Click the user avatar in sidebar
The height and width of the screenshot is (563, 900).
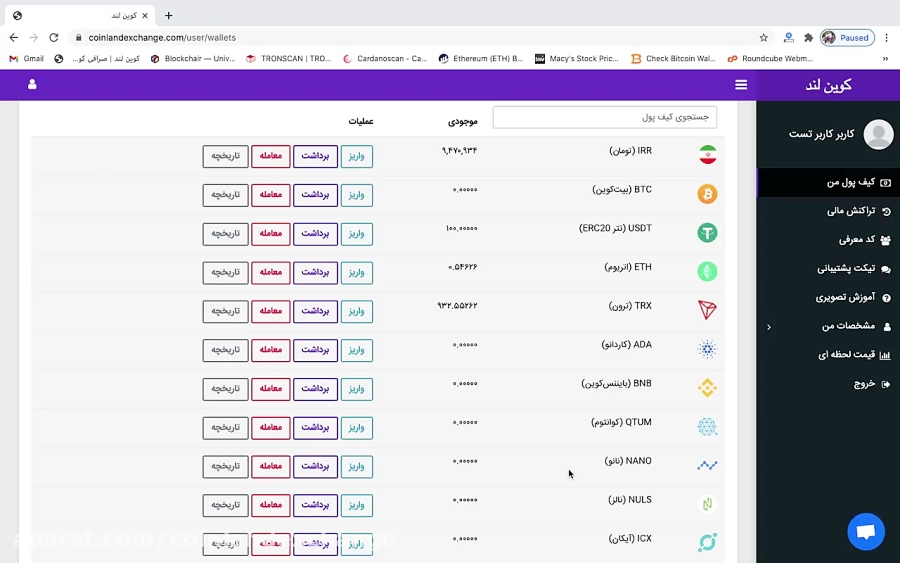[878, 134]
